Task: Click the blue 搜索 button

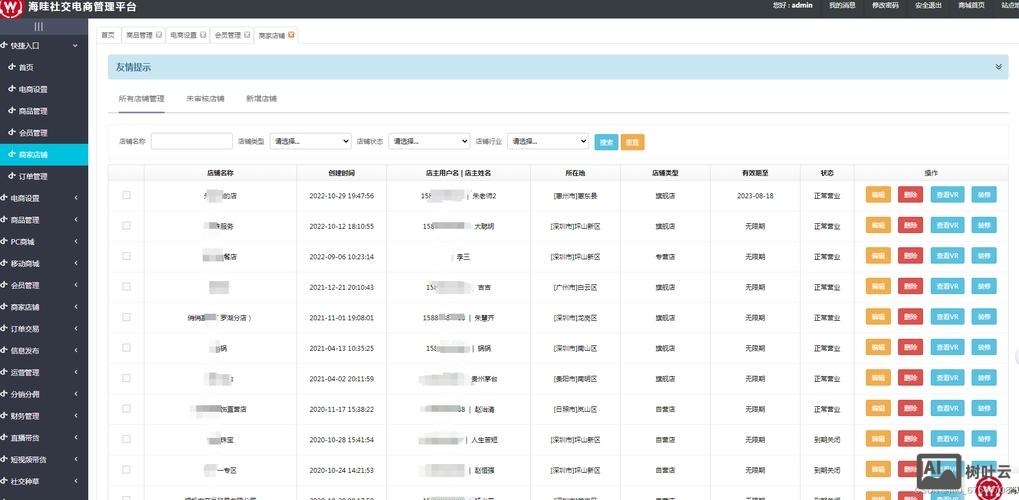Action: [x=606, y=142]
